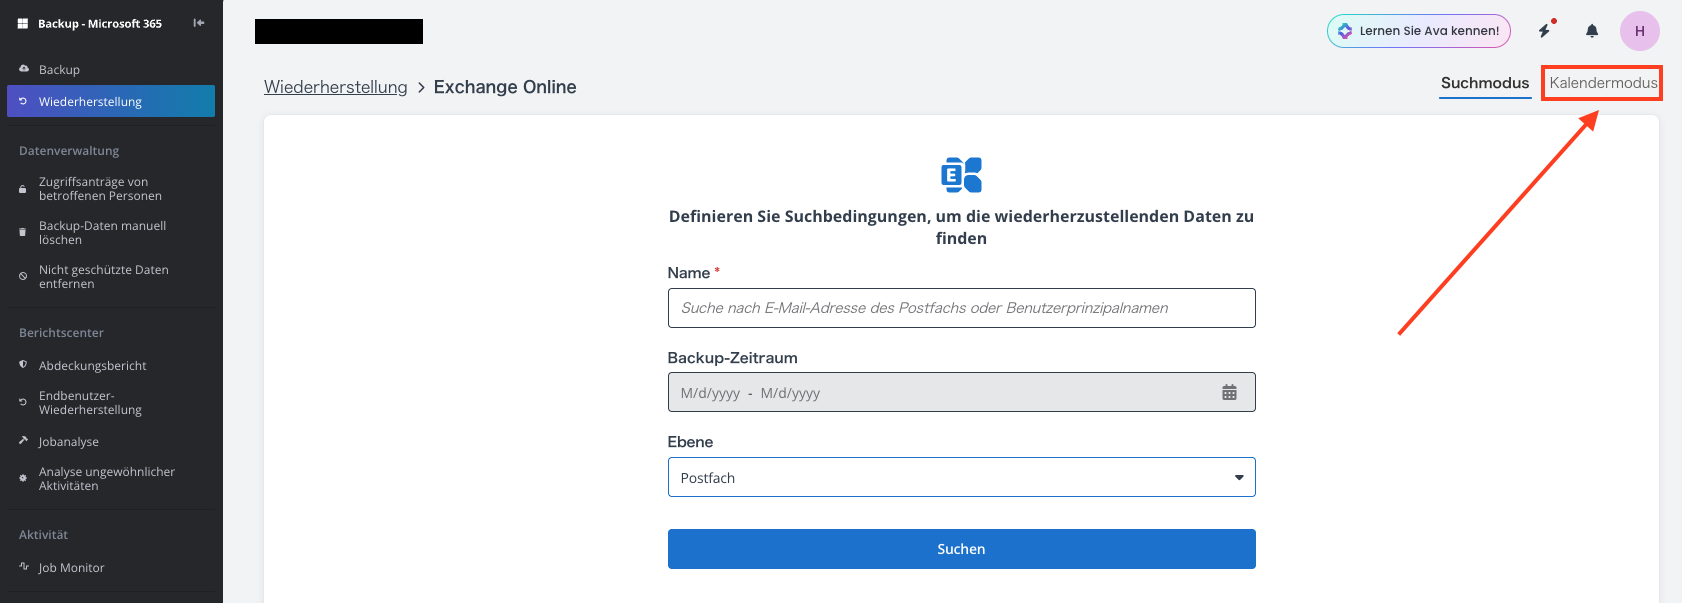
Task: Open the Backup-Zeitraum date range picker
Action: pos(961,392)
